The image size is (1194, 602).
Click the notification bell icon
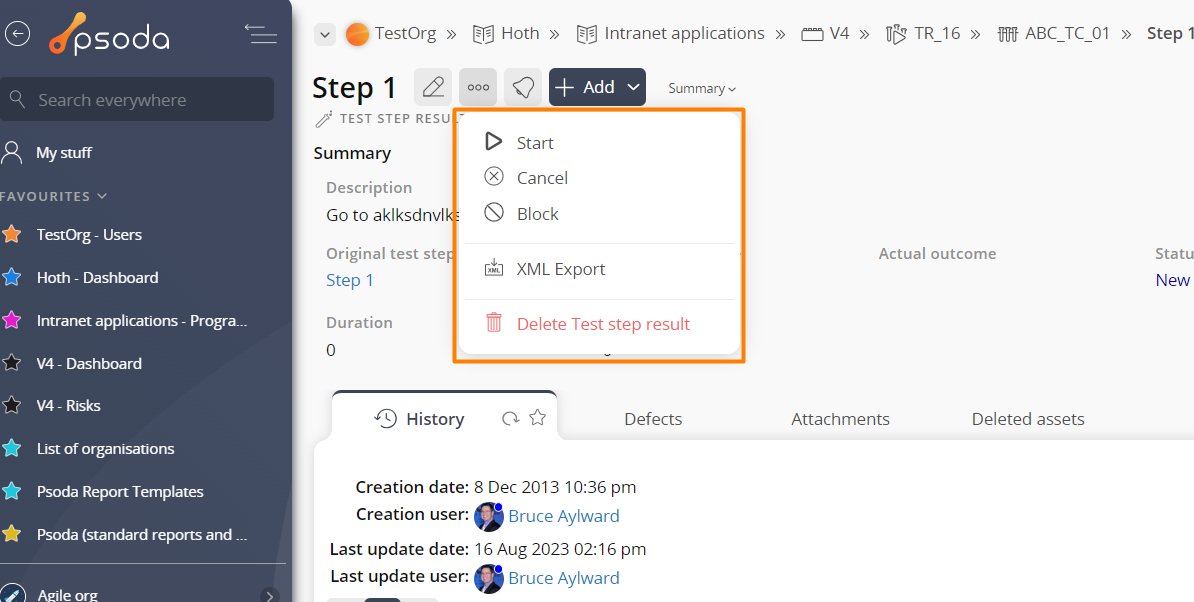coord(523,87)
